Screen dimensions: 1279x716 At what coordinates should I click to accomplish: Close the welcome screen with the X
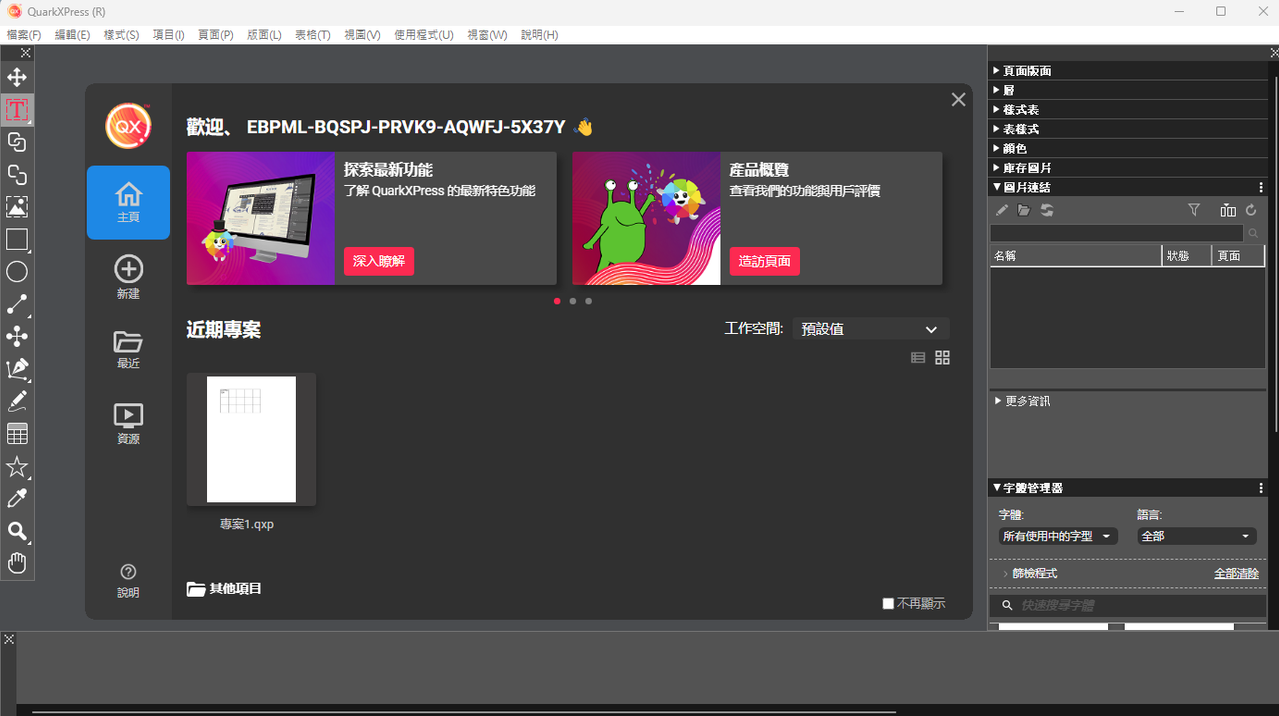click(958, 99)
